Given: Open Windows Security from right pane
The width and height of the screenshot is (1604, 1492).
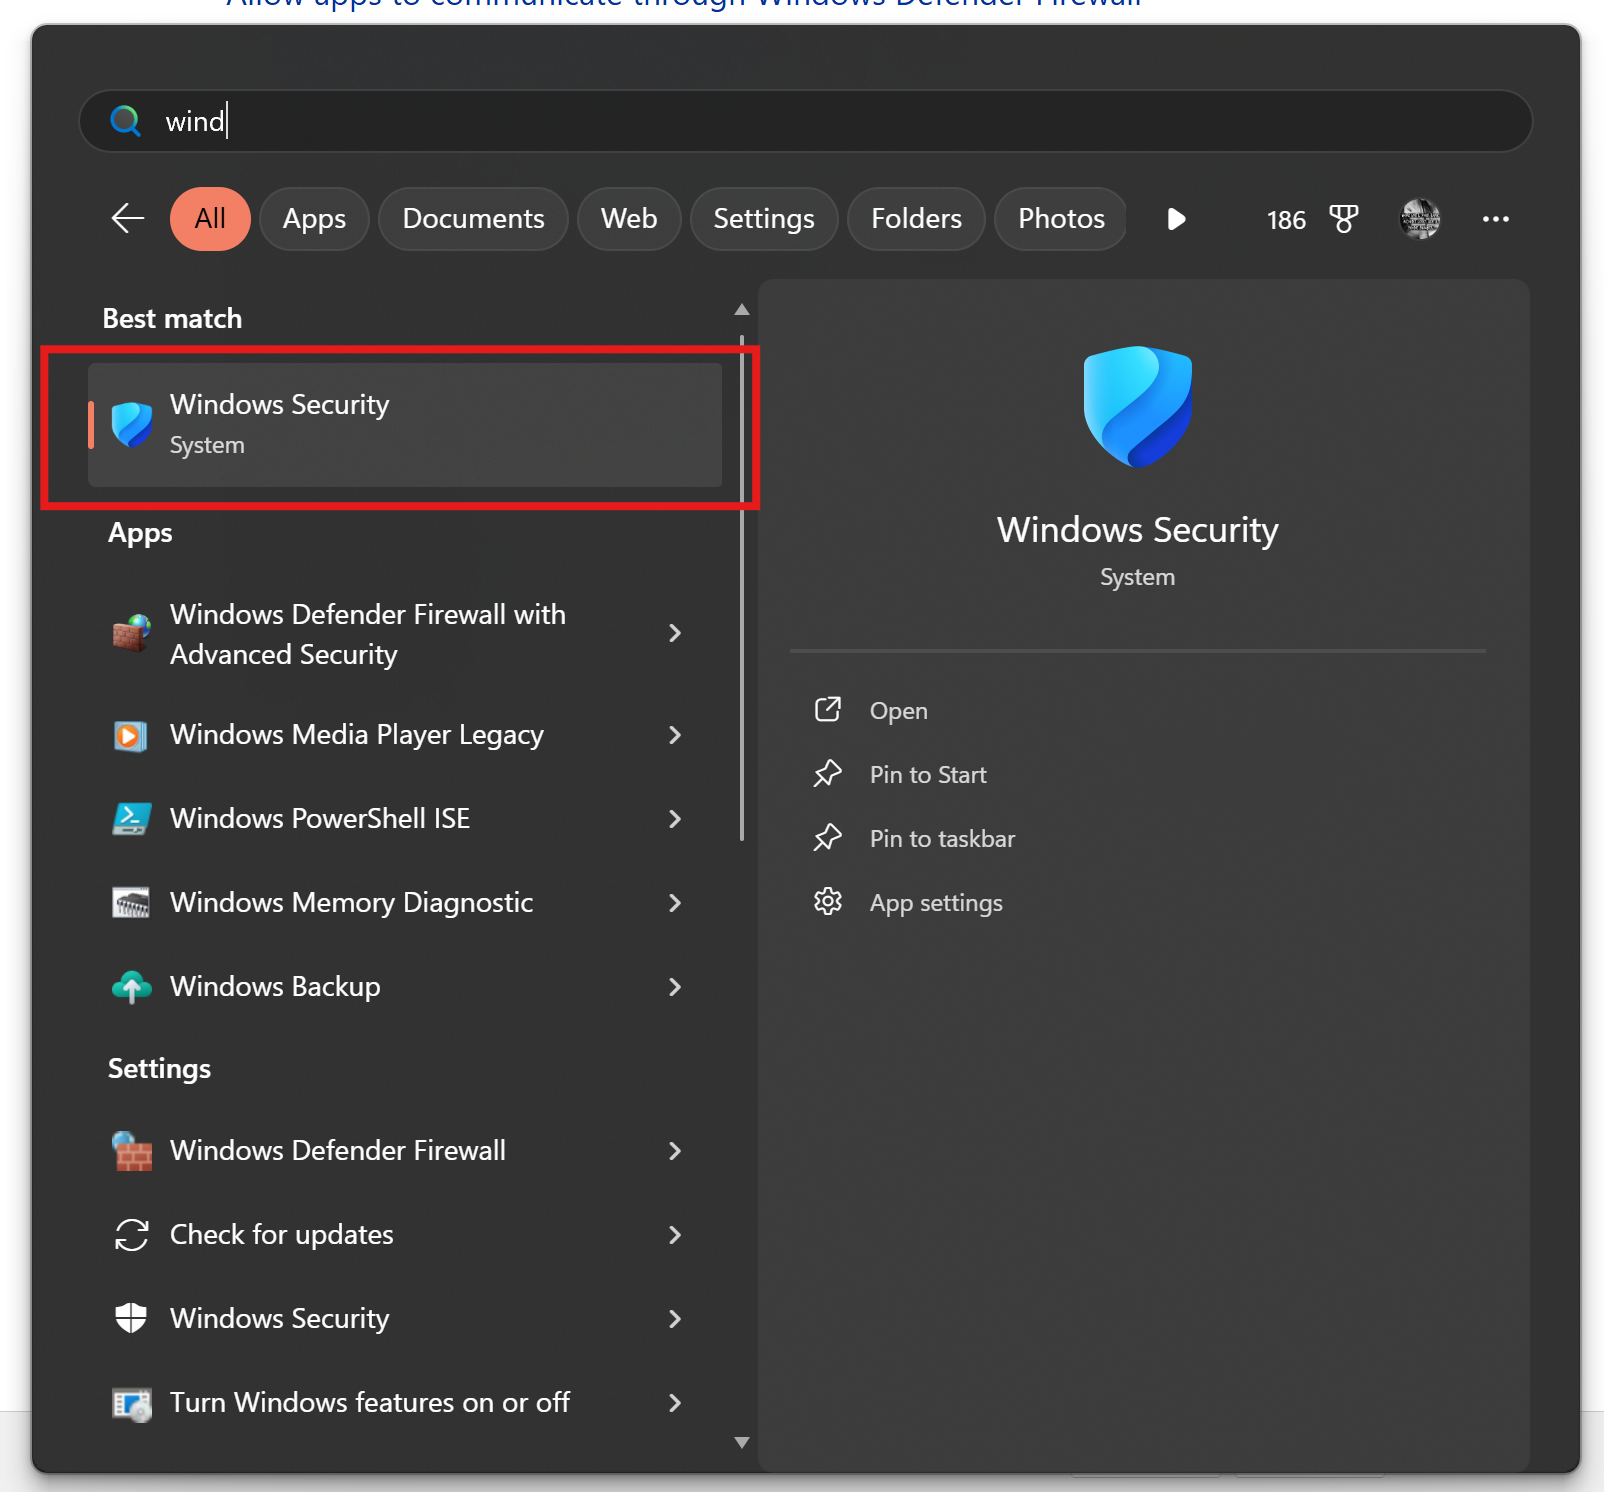Looking at the screenshot, I should point(898,711).
